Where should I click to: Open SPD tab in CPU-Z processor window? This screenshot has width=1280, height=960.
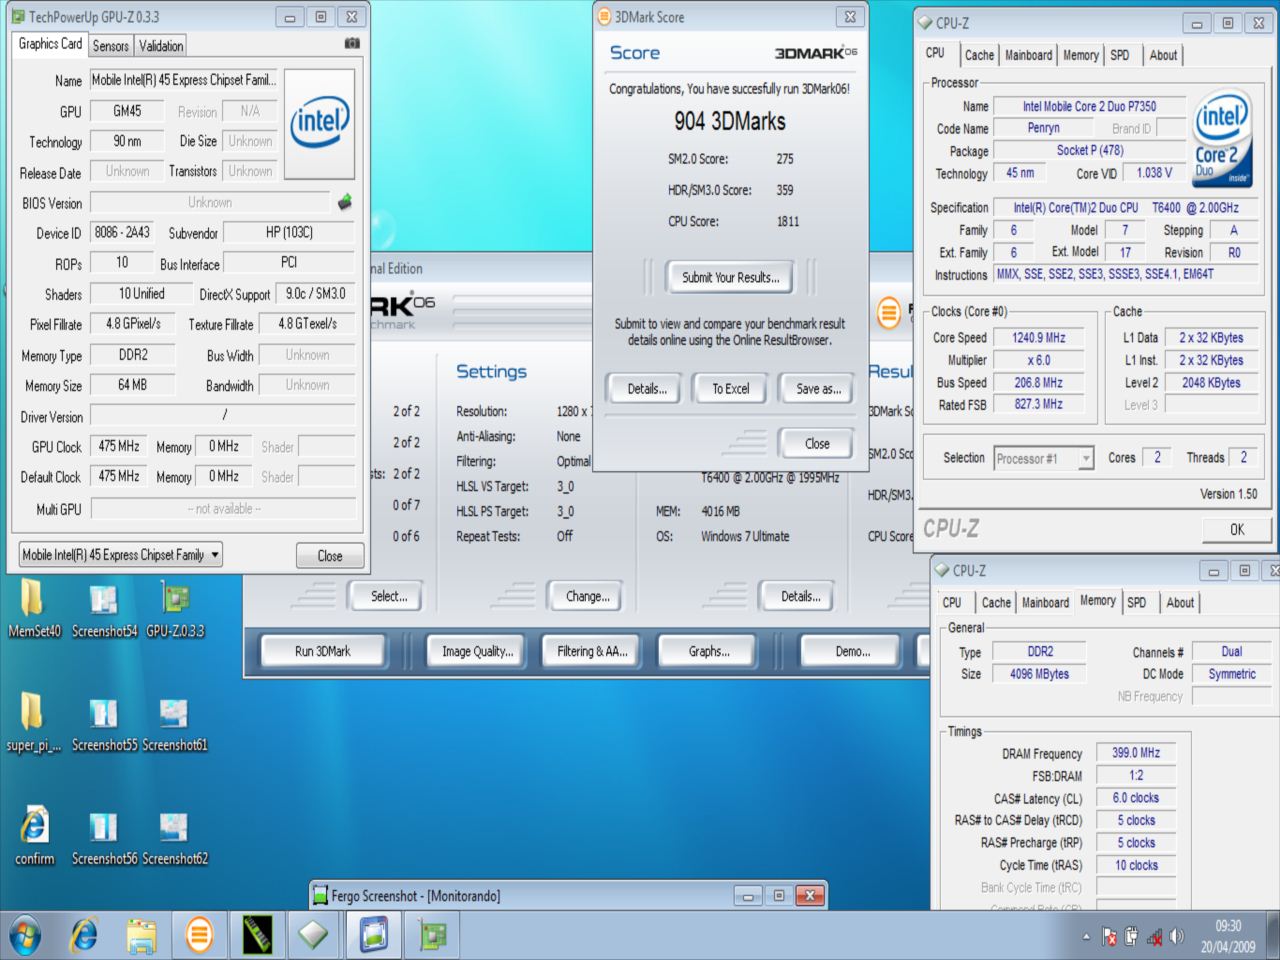click(1120, 56)
